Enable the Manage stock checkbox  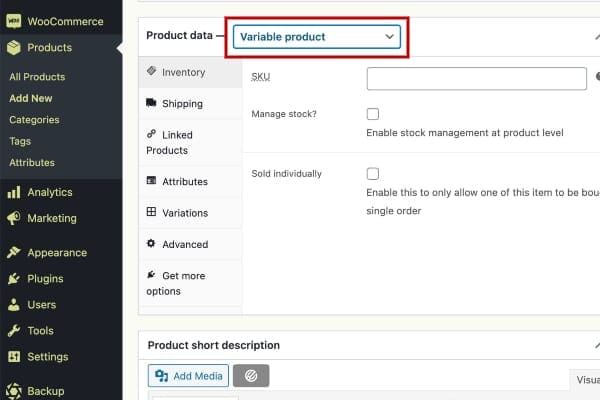(373, 114)
